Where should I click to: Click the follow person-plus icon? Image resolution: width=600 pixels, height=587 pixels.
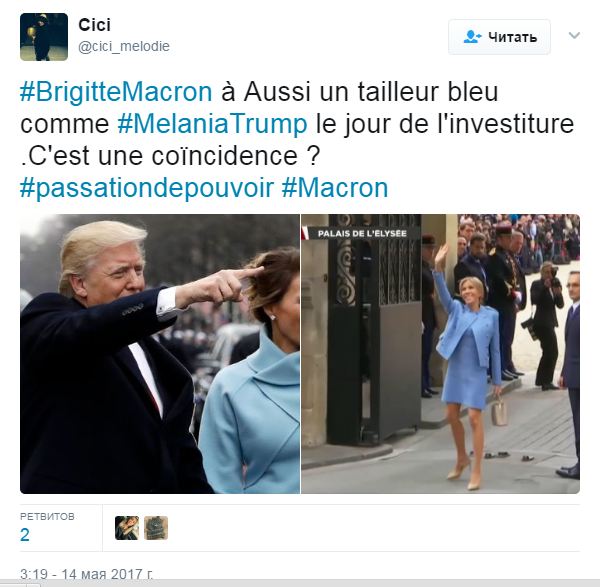473,37
